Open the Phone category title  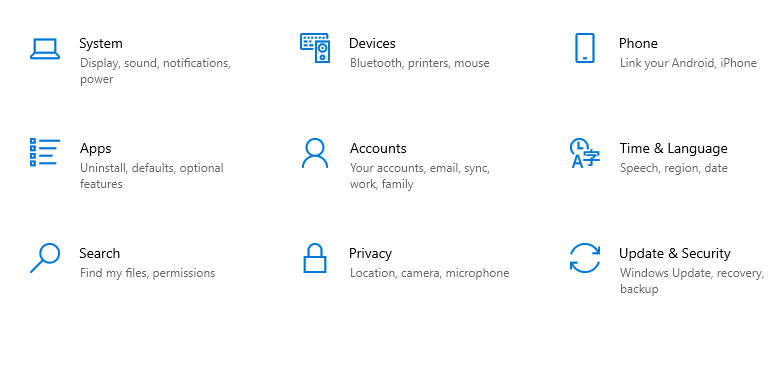click(638, 44)
